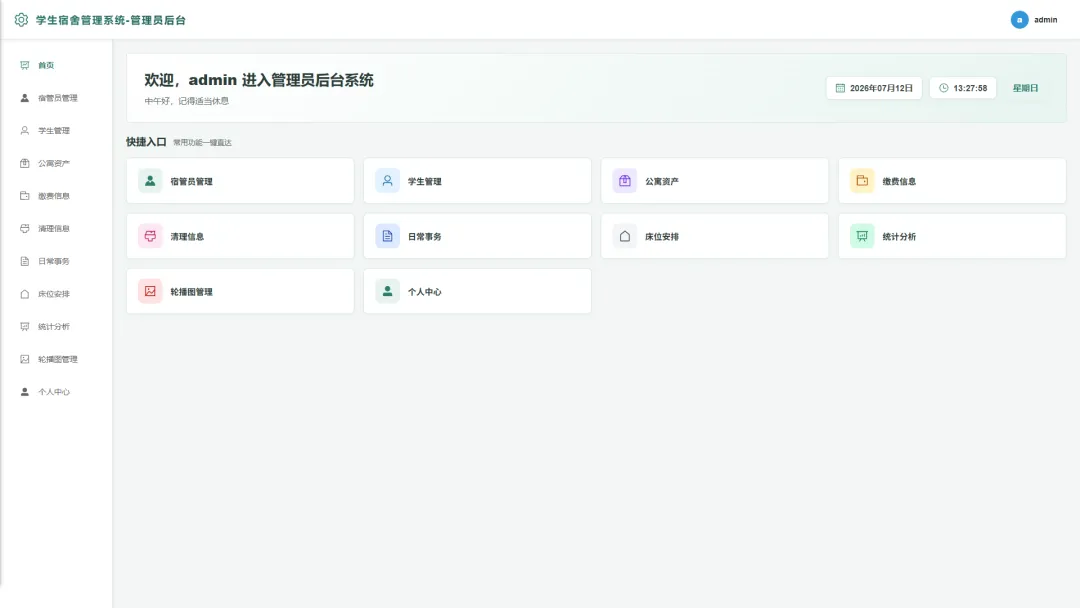
Task: Click the 学生宿舍管理系统-管理员后台 title
Action: point(111,20)
